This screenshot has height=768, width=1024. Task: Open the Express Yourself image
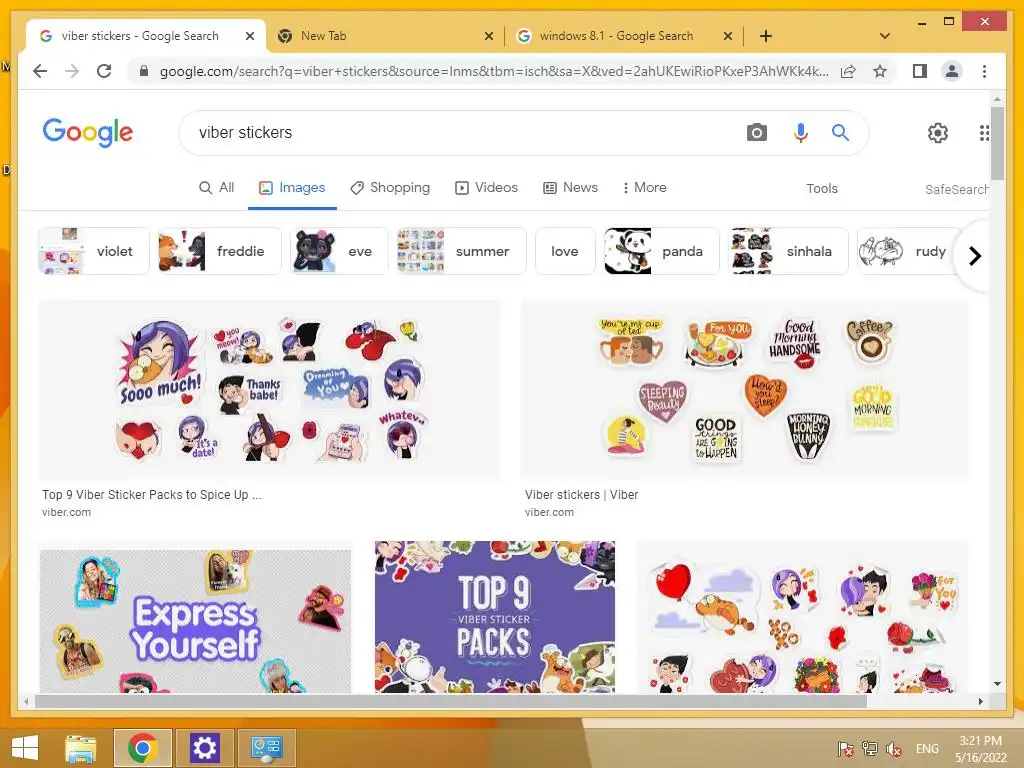[195, 620]
